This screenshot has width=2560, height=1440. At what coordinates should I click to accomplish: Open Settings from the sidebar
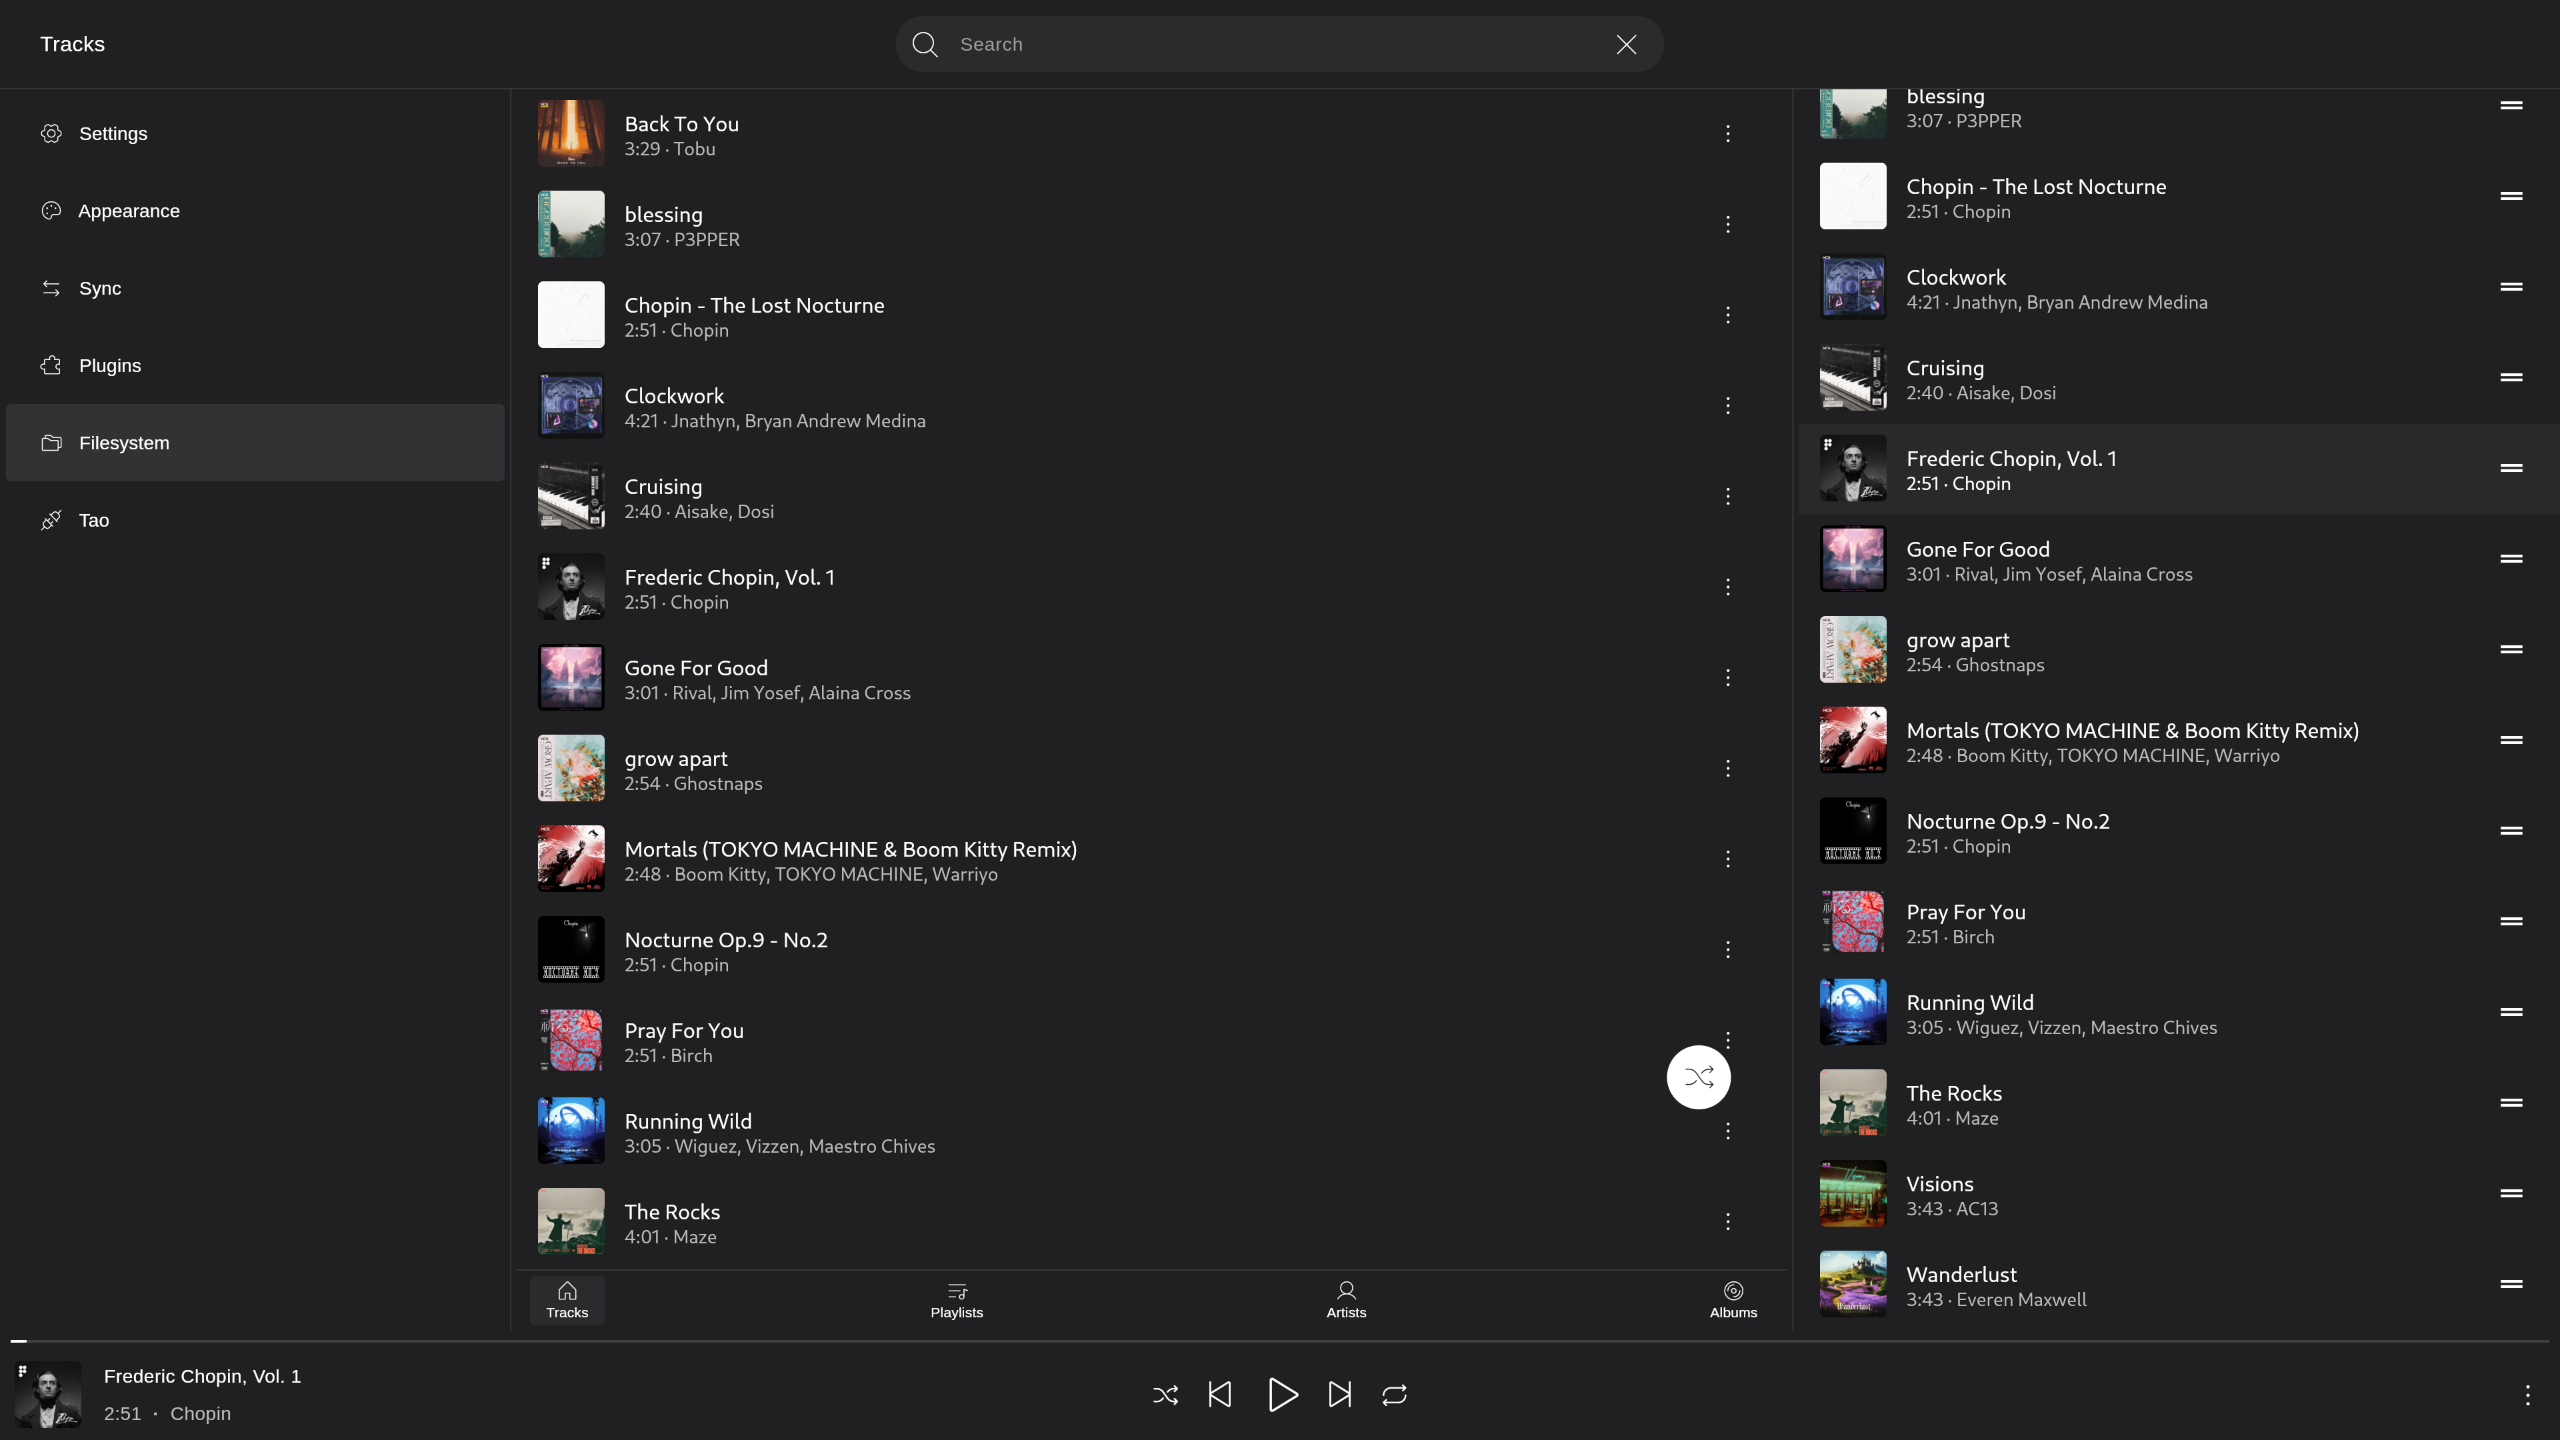pyautogui.click(x=255, y=133)
